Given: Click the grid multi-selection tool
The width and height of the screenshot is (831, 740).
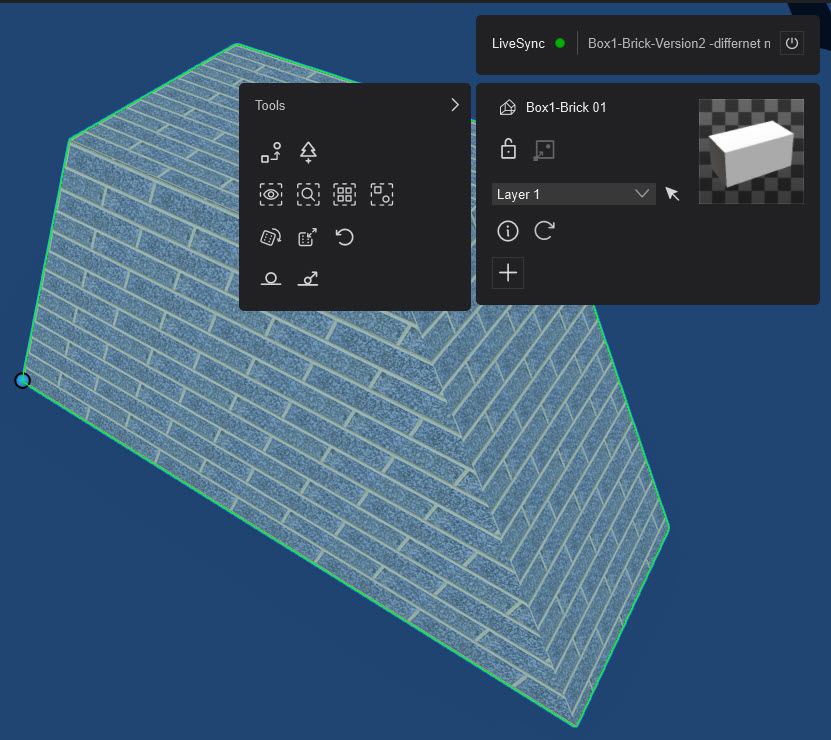Looking at the screenshot, I should [344, 194].
